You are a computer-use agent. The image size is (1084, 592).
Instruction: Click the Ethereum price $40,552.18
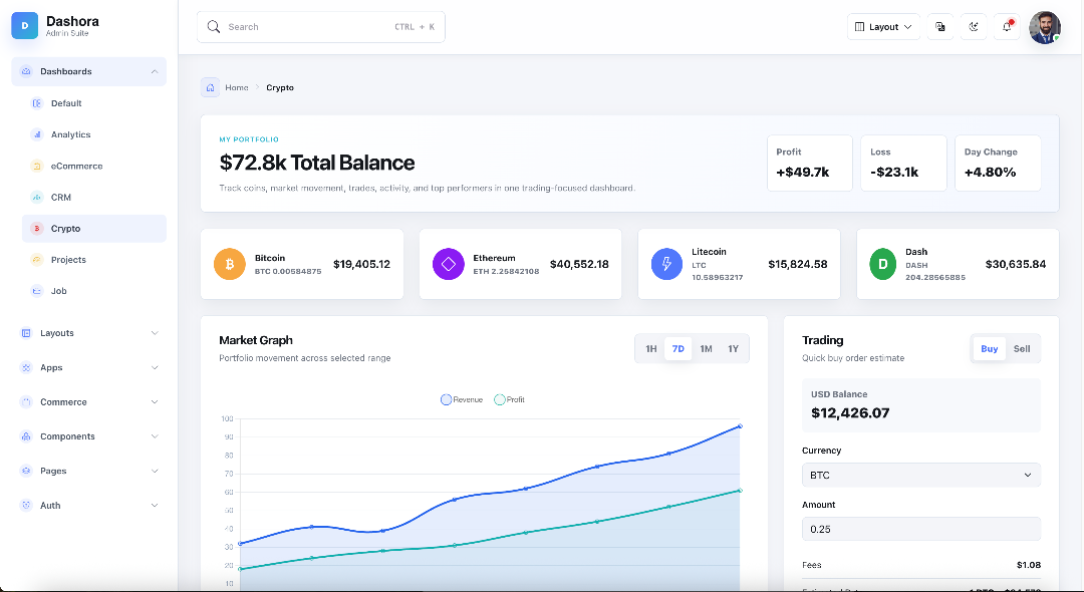click(579, 264)
